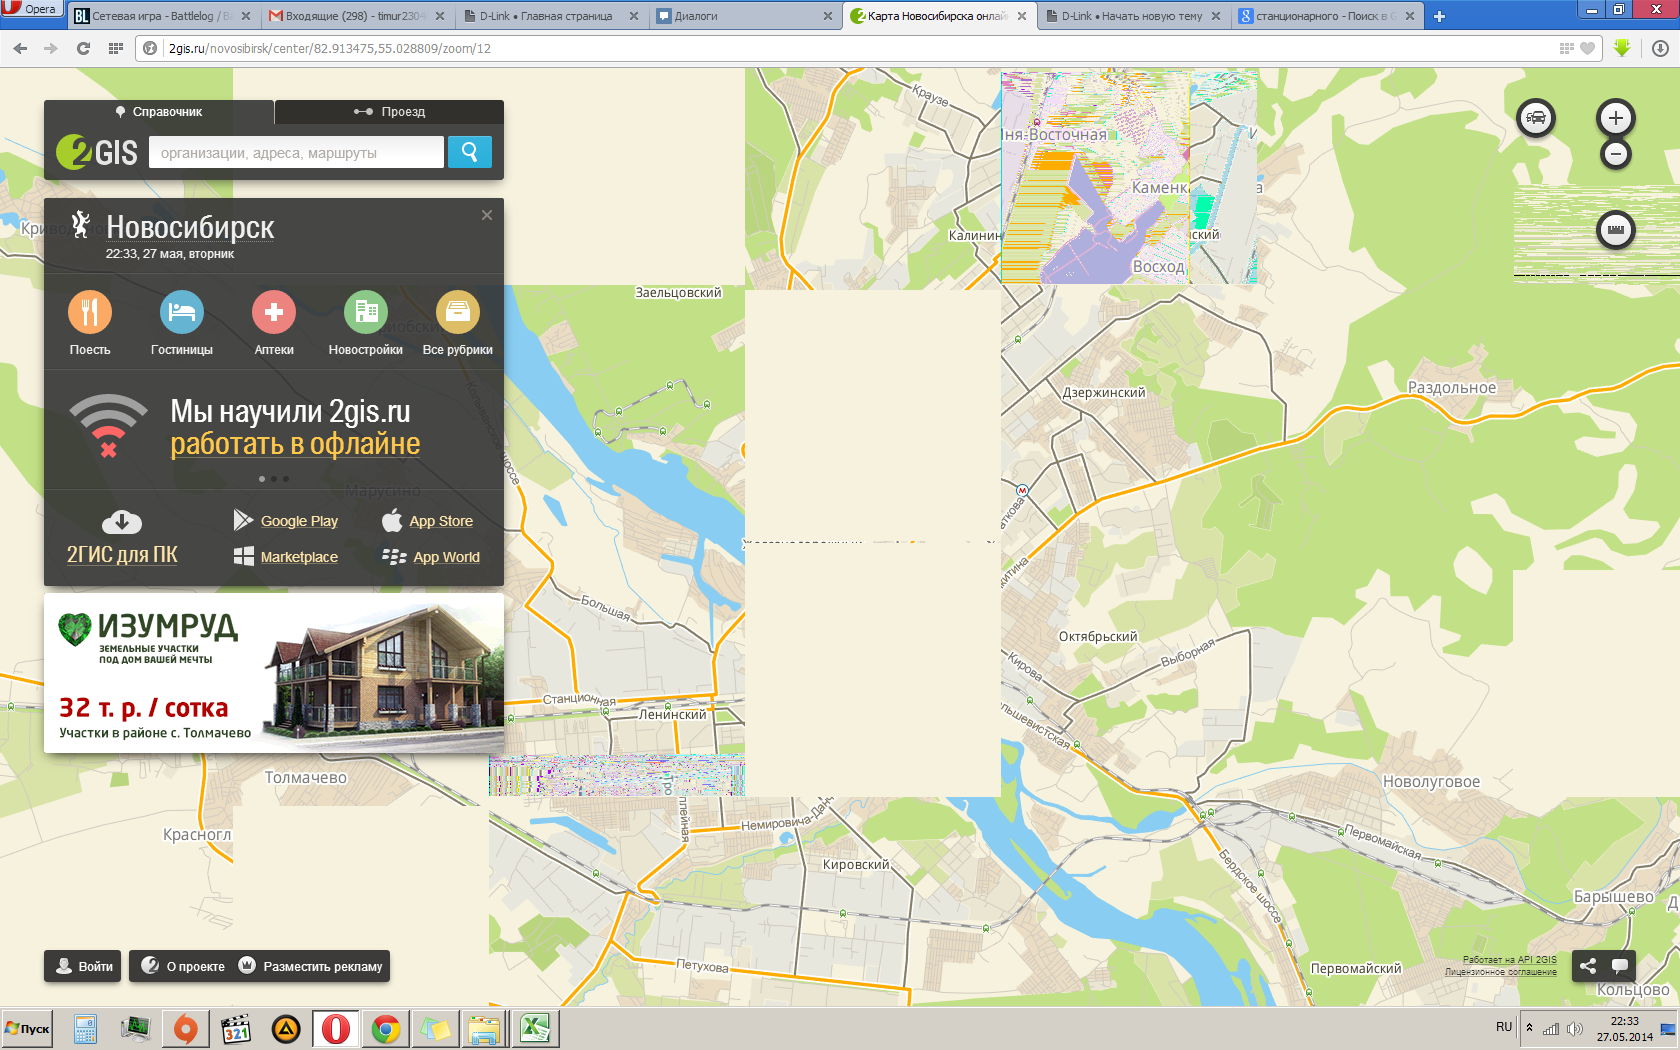Image resolution: width=1680 pixels, height=1050 pixels.
Task: Switch to the Справочник tab
Action: point(159,112)
